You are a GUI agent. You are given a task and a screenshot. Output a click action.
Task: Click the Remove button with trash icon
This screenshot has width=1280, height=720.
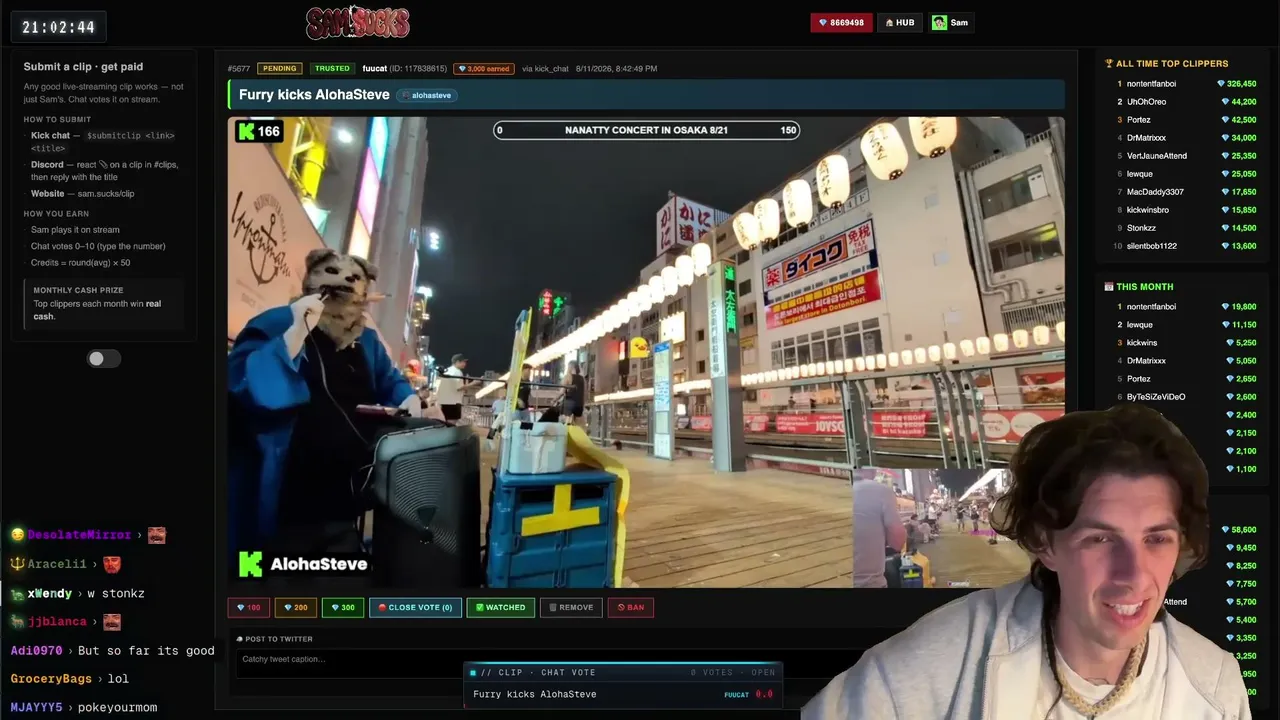(x=571, y=607)
